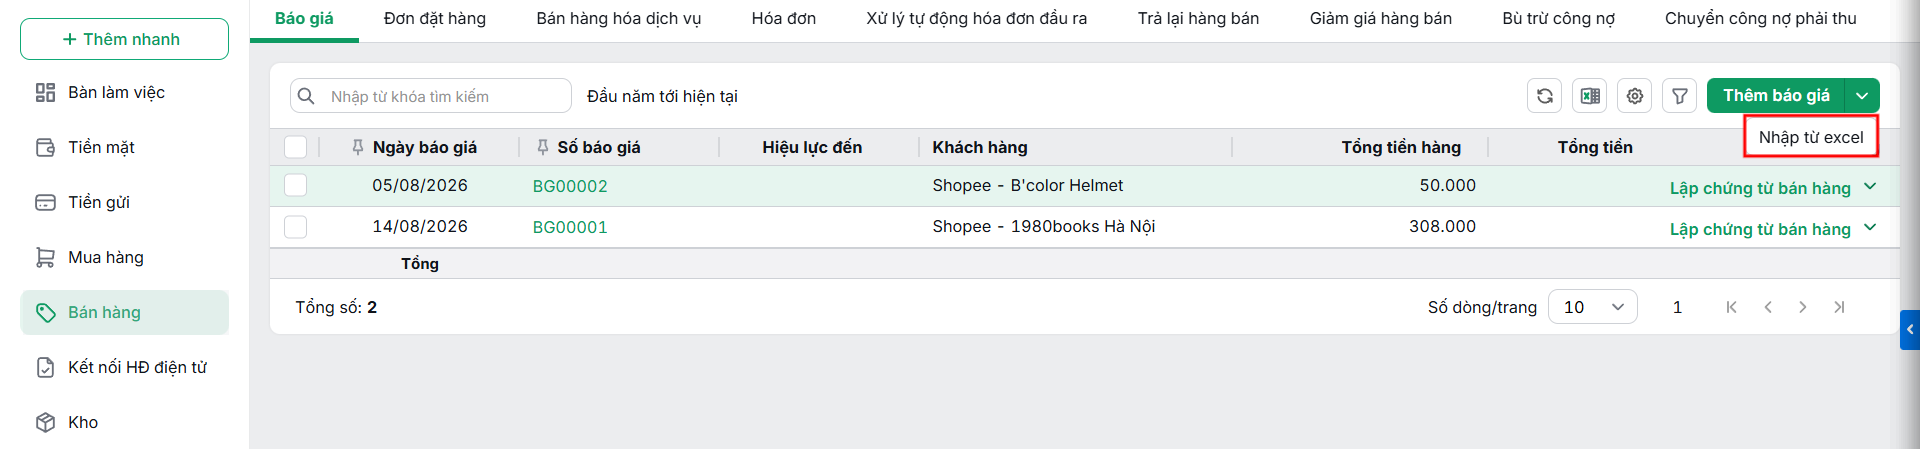Click the refresh data icon
The image size is (1920, 449).
click(1544, 96)
